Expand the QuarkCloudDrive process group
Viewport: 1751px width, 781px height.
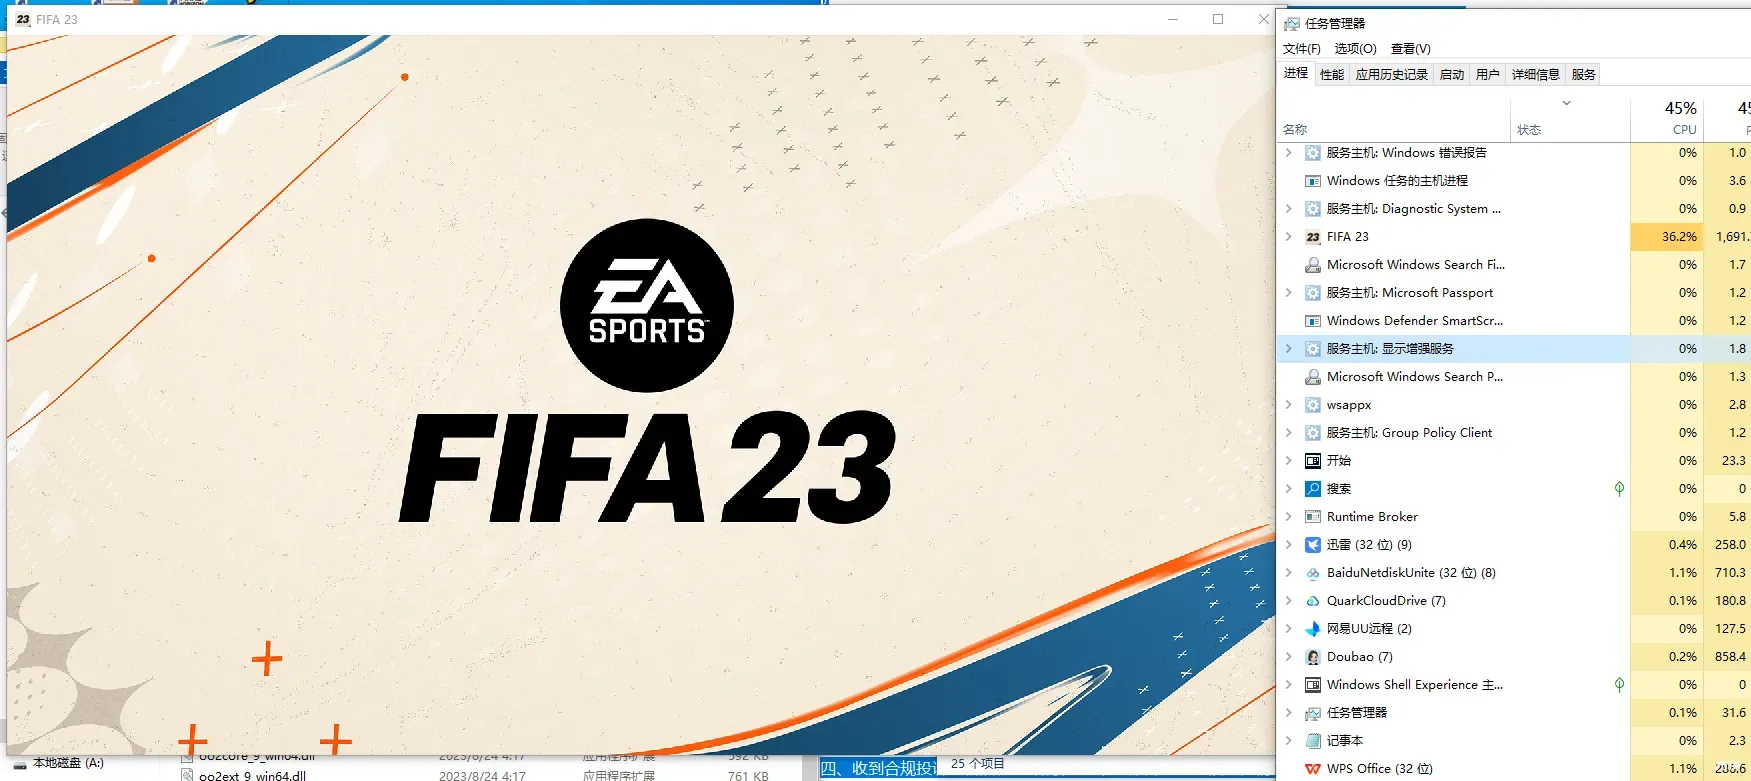click(1289, 601)
